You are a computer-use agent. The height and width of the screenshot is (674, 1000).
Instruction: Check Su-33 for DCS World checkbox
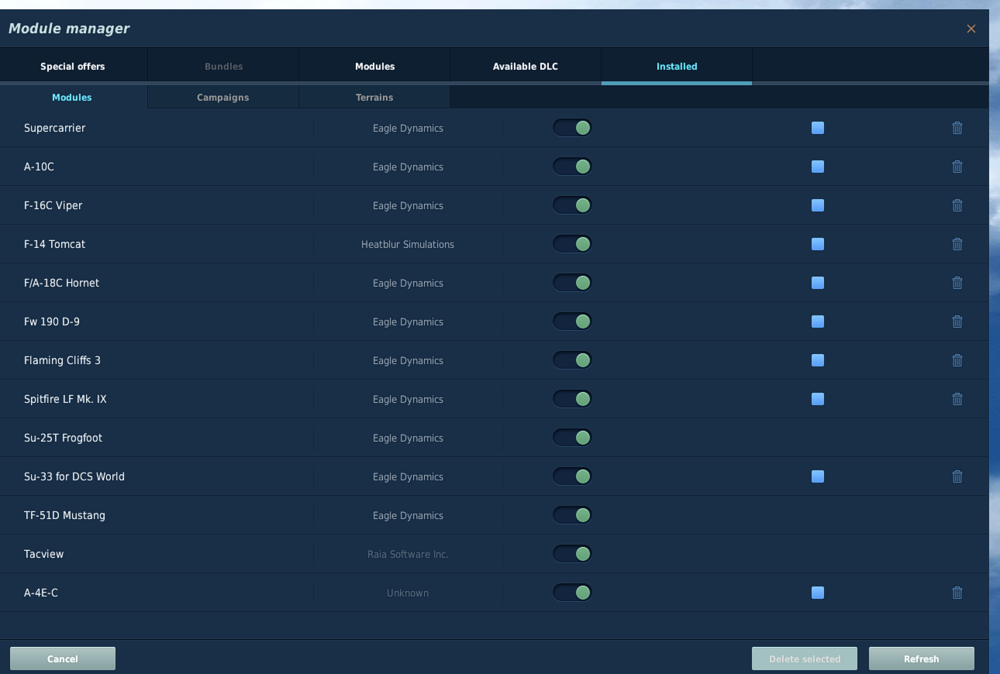click(818, 476)
